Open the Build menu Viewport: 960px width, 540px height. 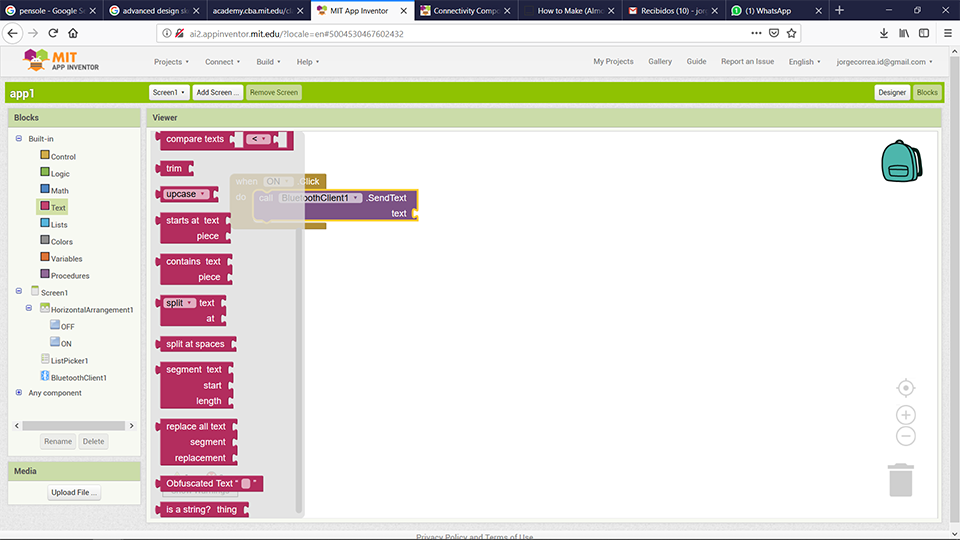268,62
